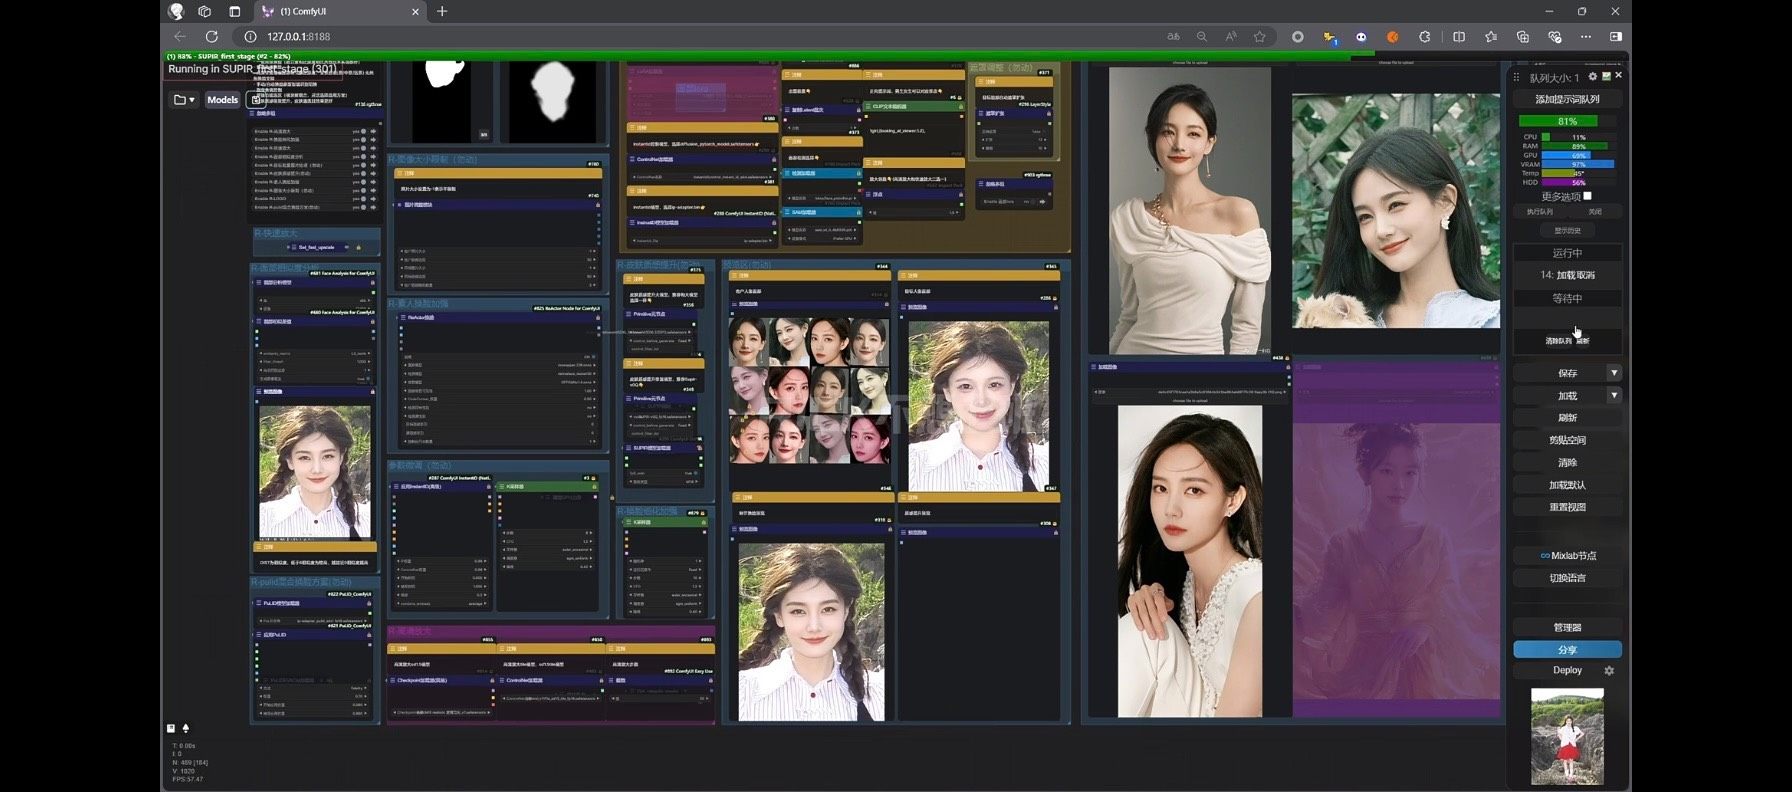The height and width of the screenshot is (792, 1792).
Task: Click the Models button
Action: (x=222, y=100)
